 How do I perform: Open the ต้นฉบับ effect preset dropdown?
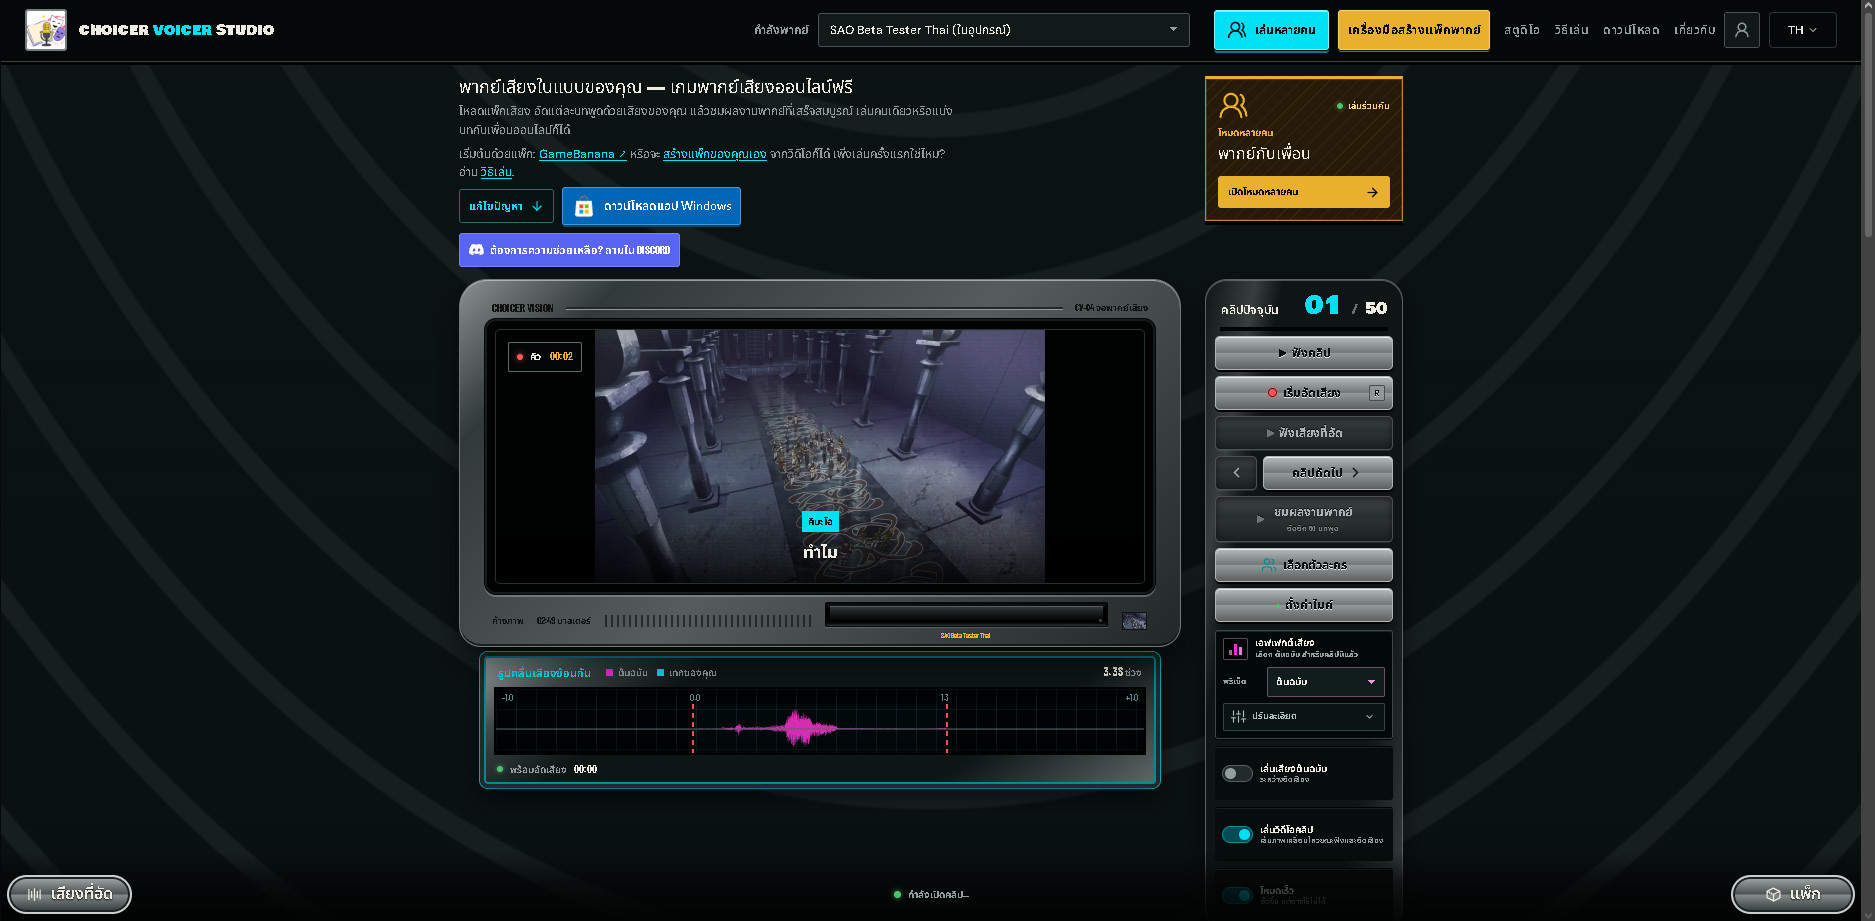(1325, 682)
